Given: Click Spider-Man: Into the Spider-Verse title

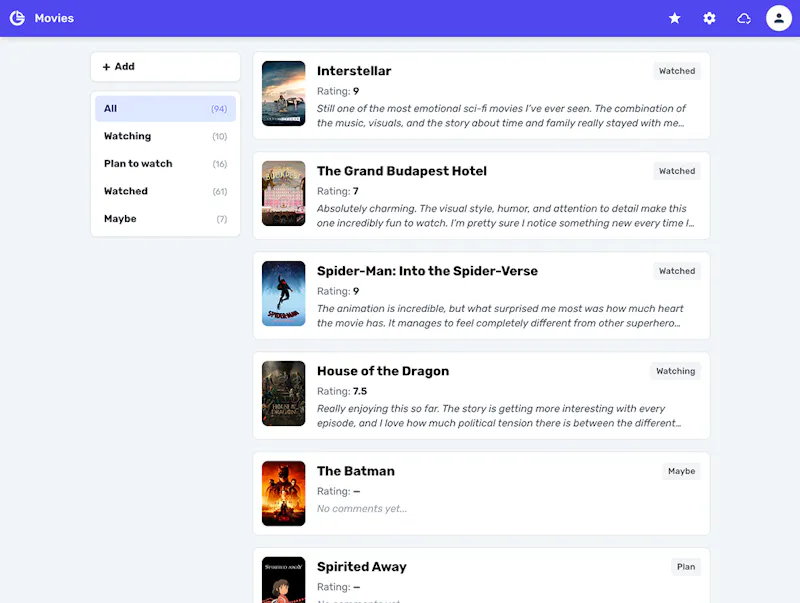Looking at the screenshot, I should (427, 271).
